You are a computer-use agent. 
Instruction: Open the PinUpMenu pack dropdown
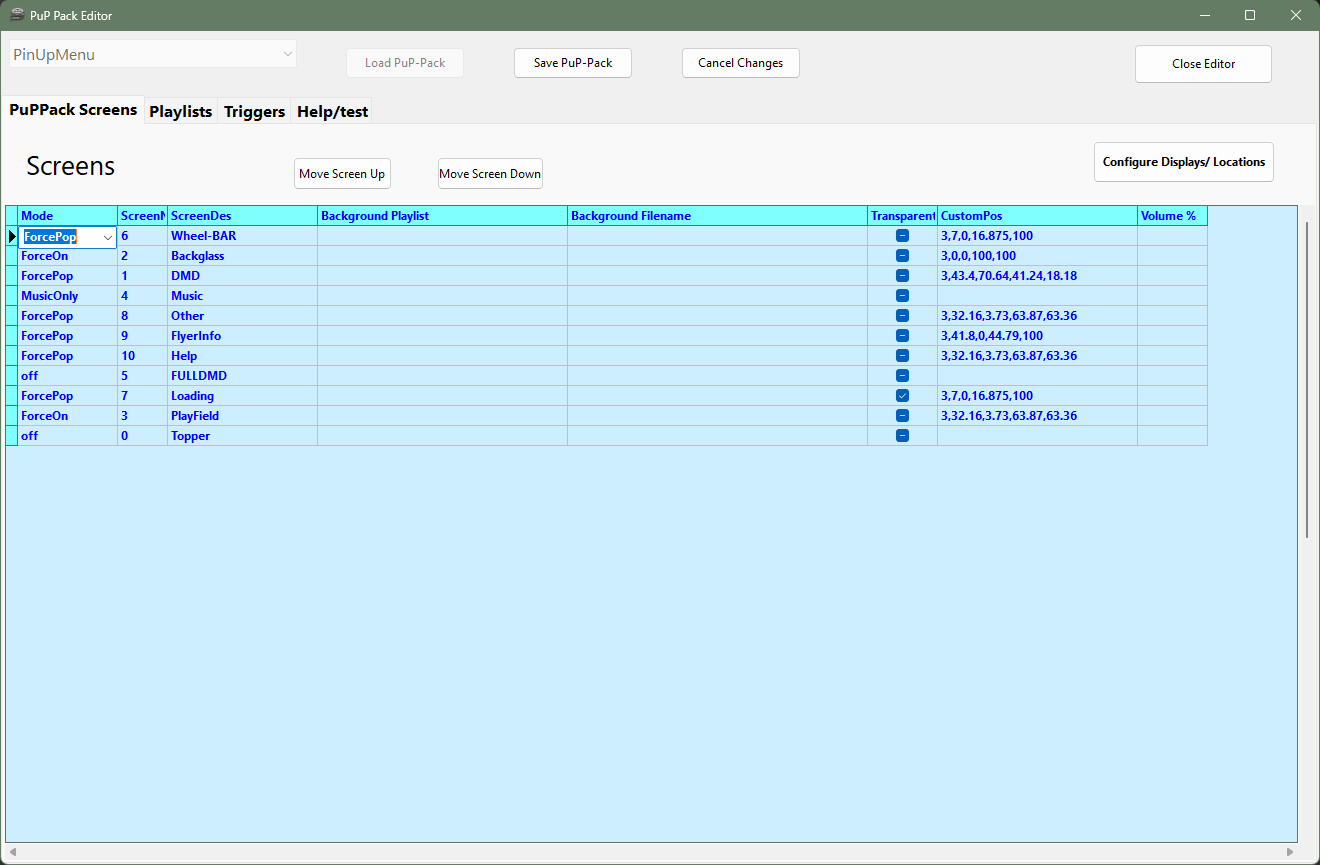point(288,54)
